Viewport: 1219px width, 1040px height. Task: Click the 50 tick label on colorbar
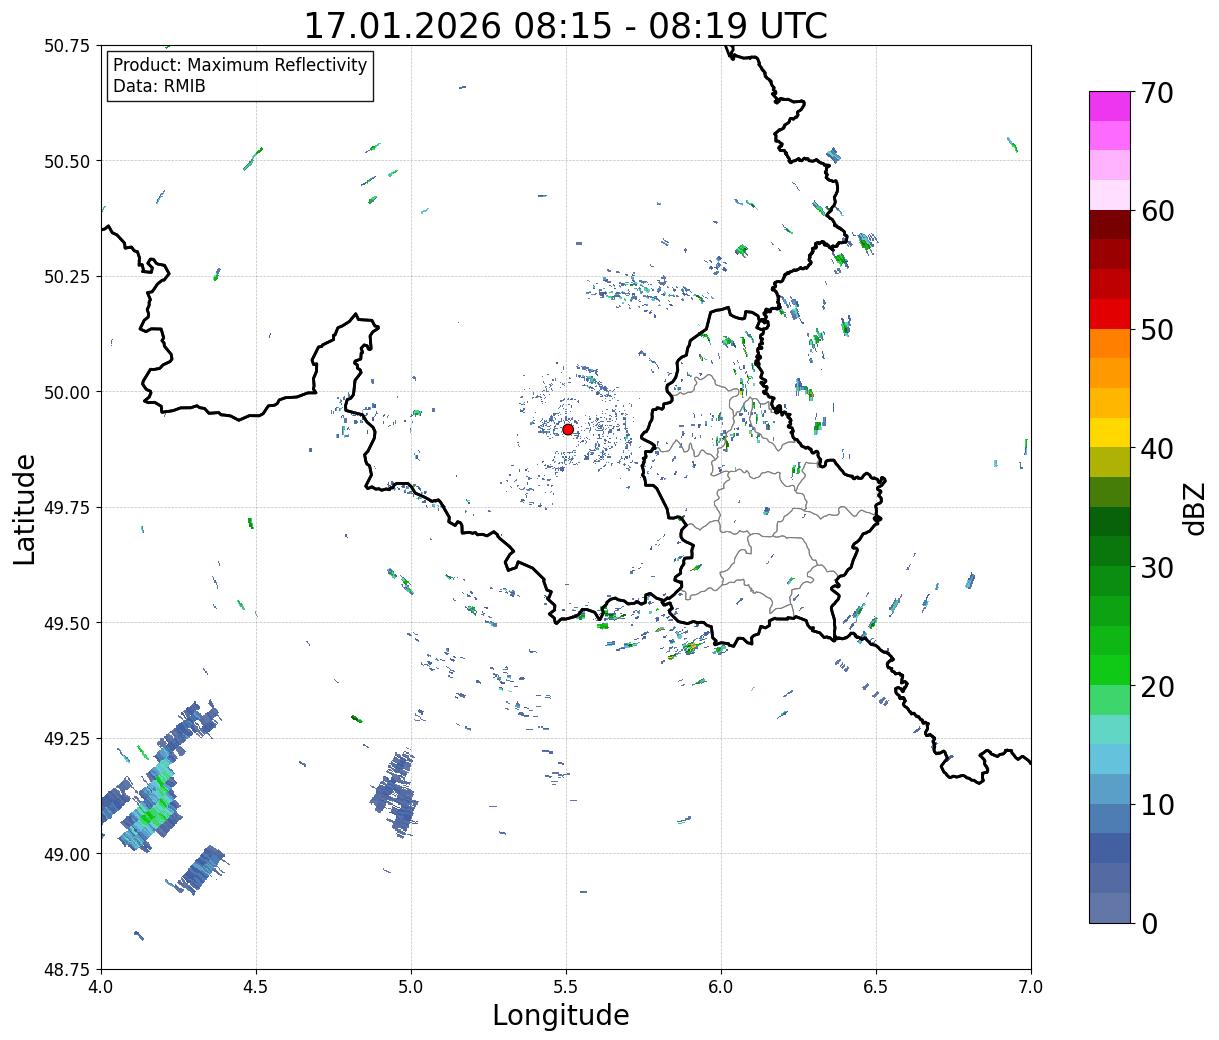click(1156, 330)
